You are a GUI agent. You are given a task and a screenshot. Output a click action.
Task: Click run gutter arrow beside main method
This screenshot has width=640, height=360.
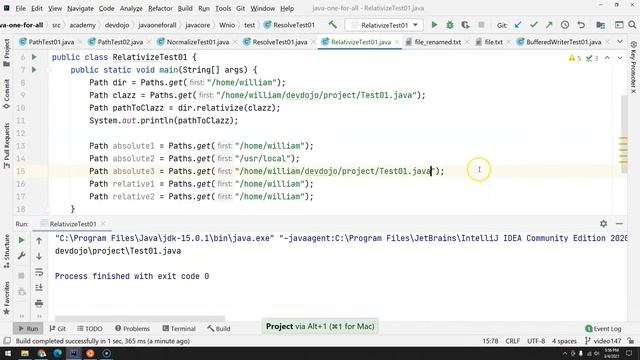tap(34, 70)
